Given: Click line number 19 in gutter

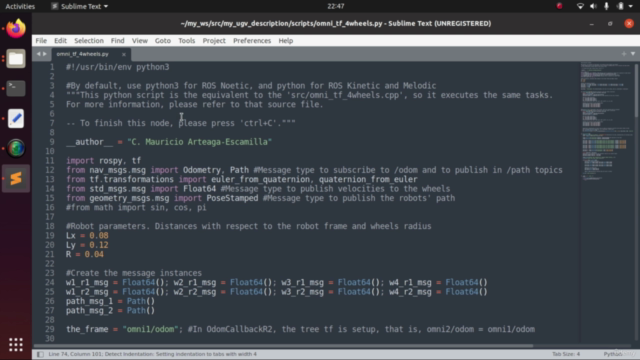Looking at the screenshot, I should [x=50, y=236].
